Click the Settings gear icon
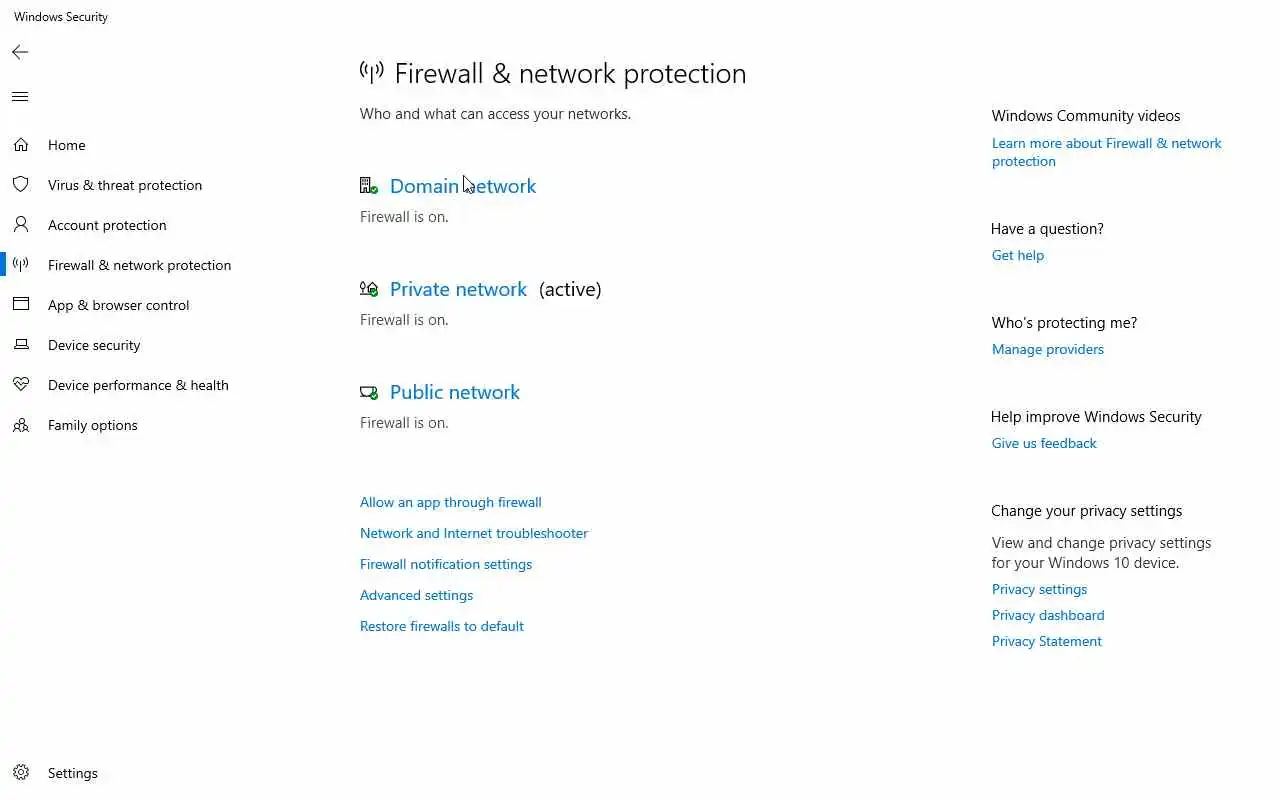 point(21,773)
